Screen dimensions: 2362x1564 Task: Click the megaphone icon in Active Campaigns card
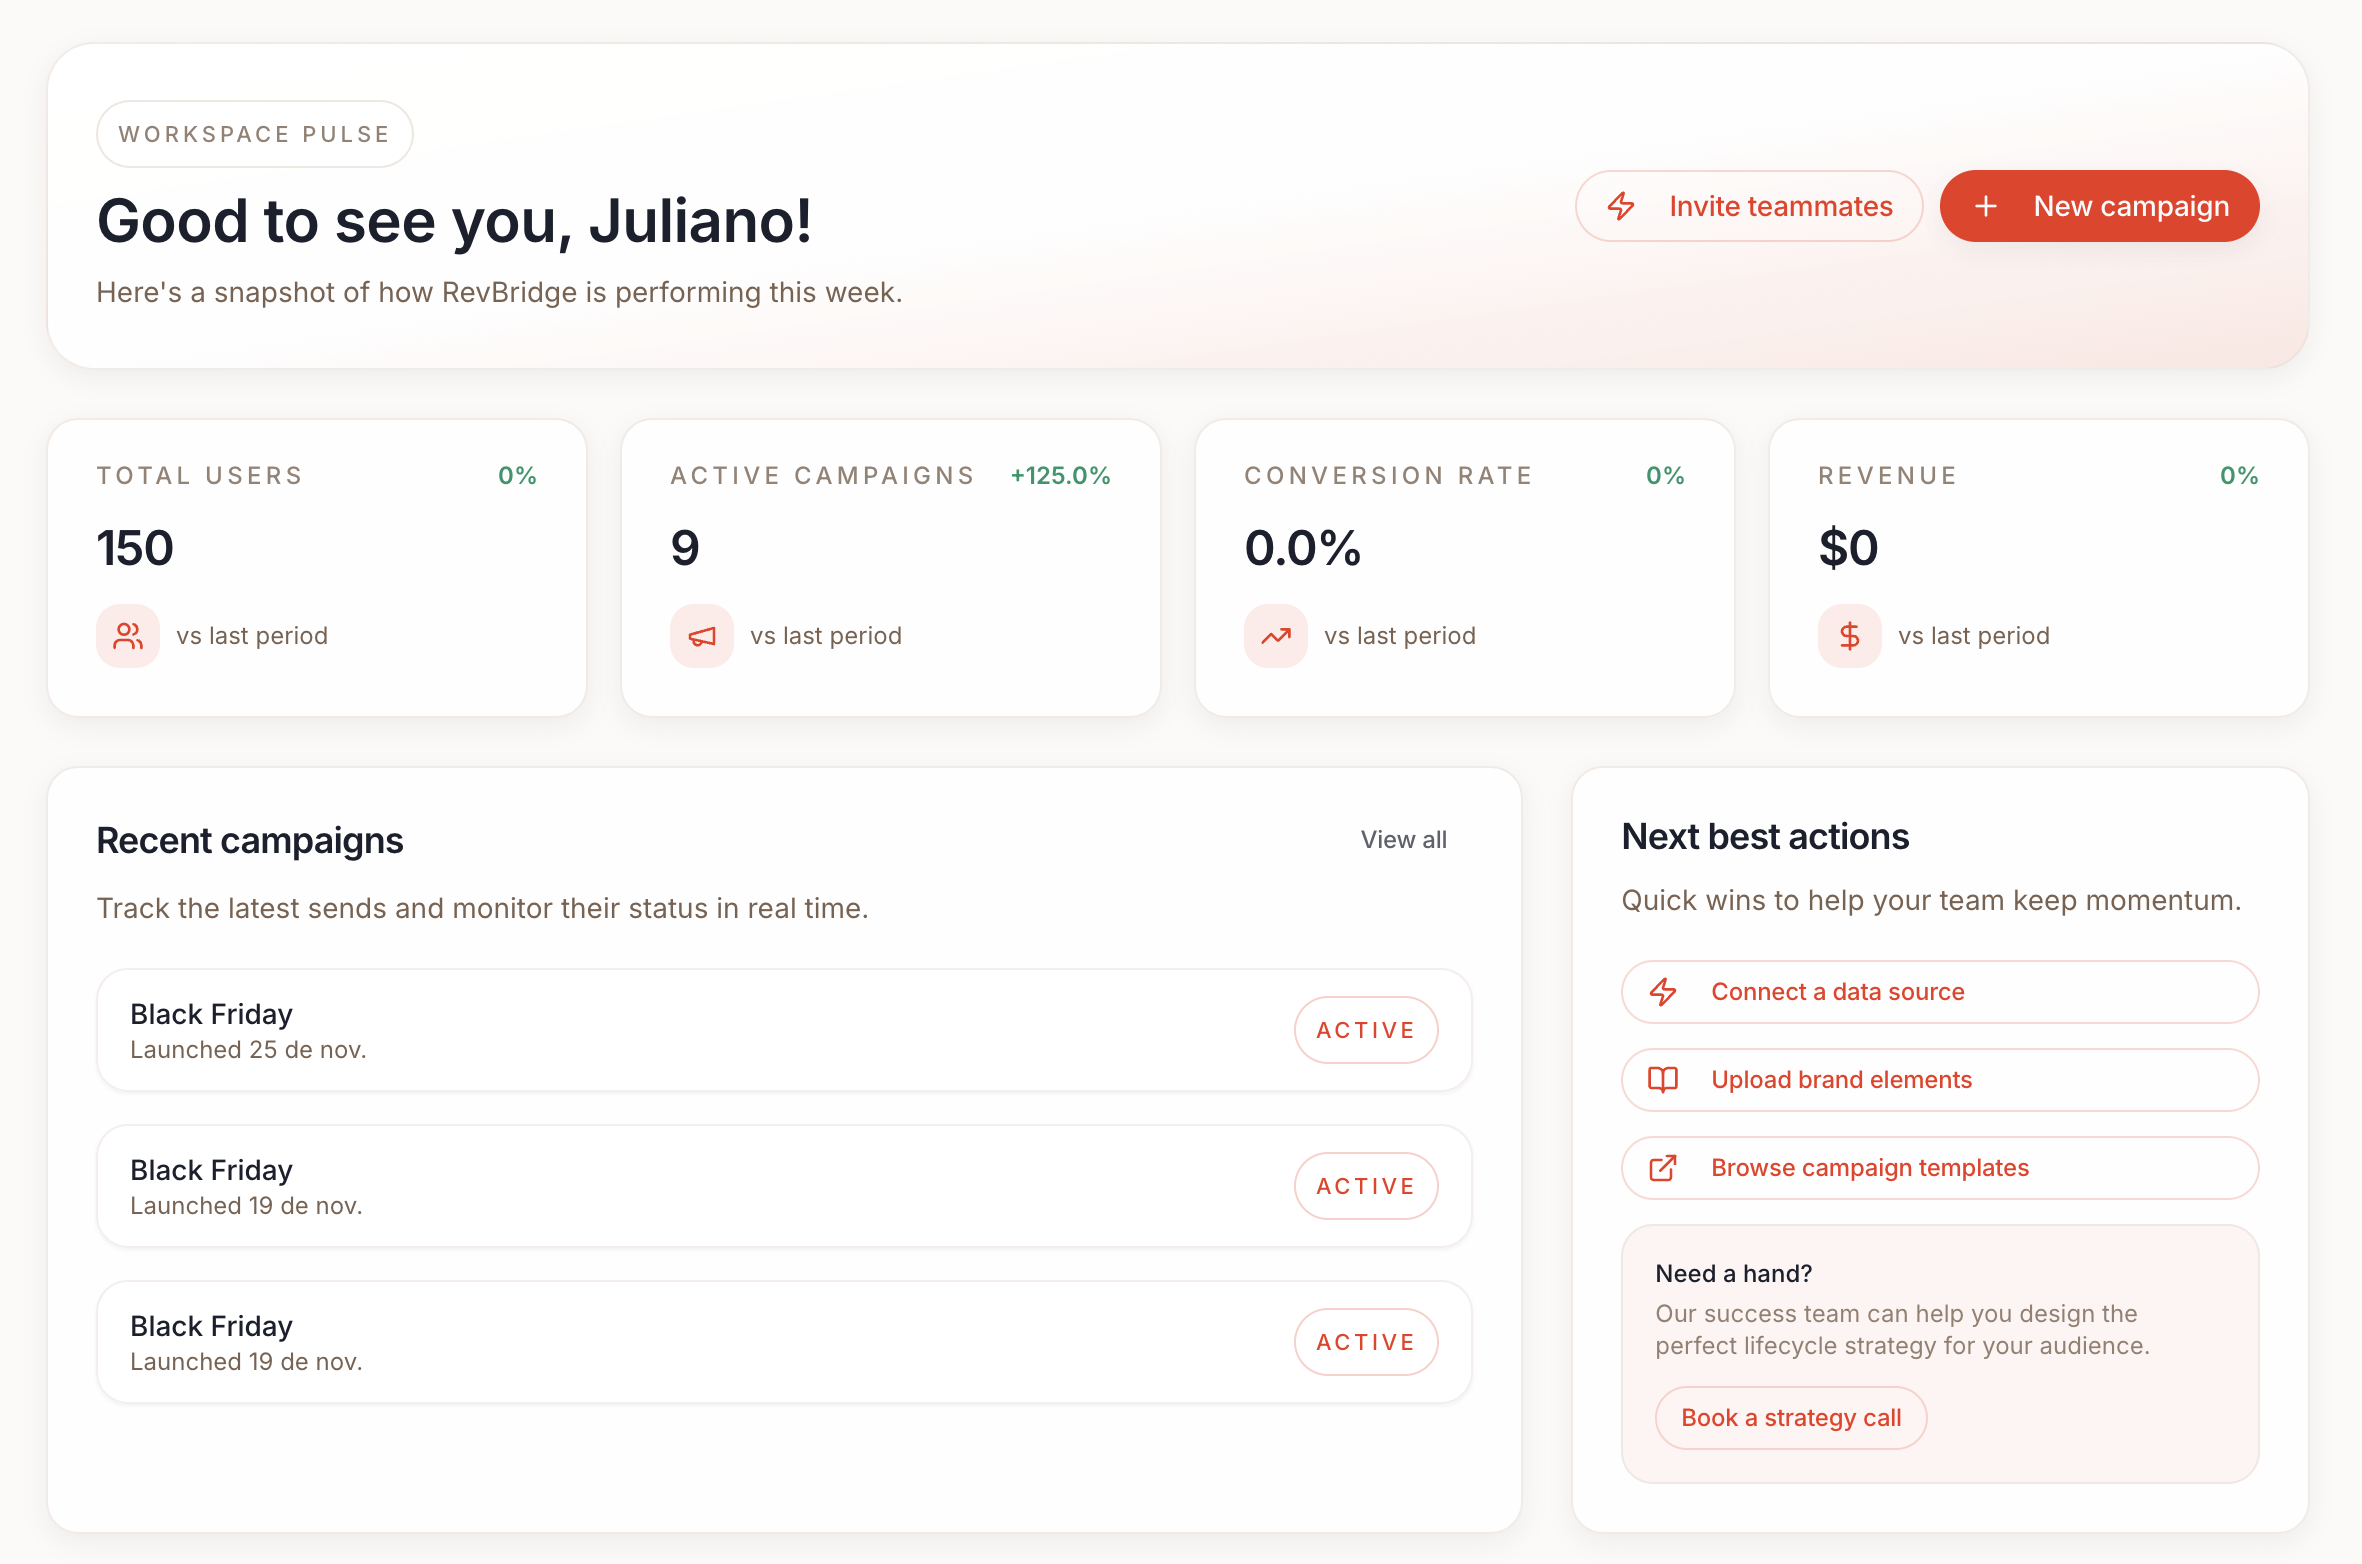702,636
